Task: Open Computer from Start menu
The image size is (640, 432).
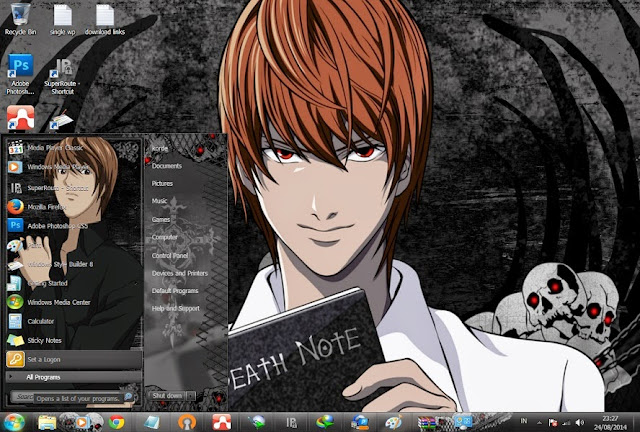Action: pyautogui.click(x=164, y=237)
